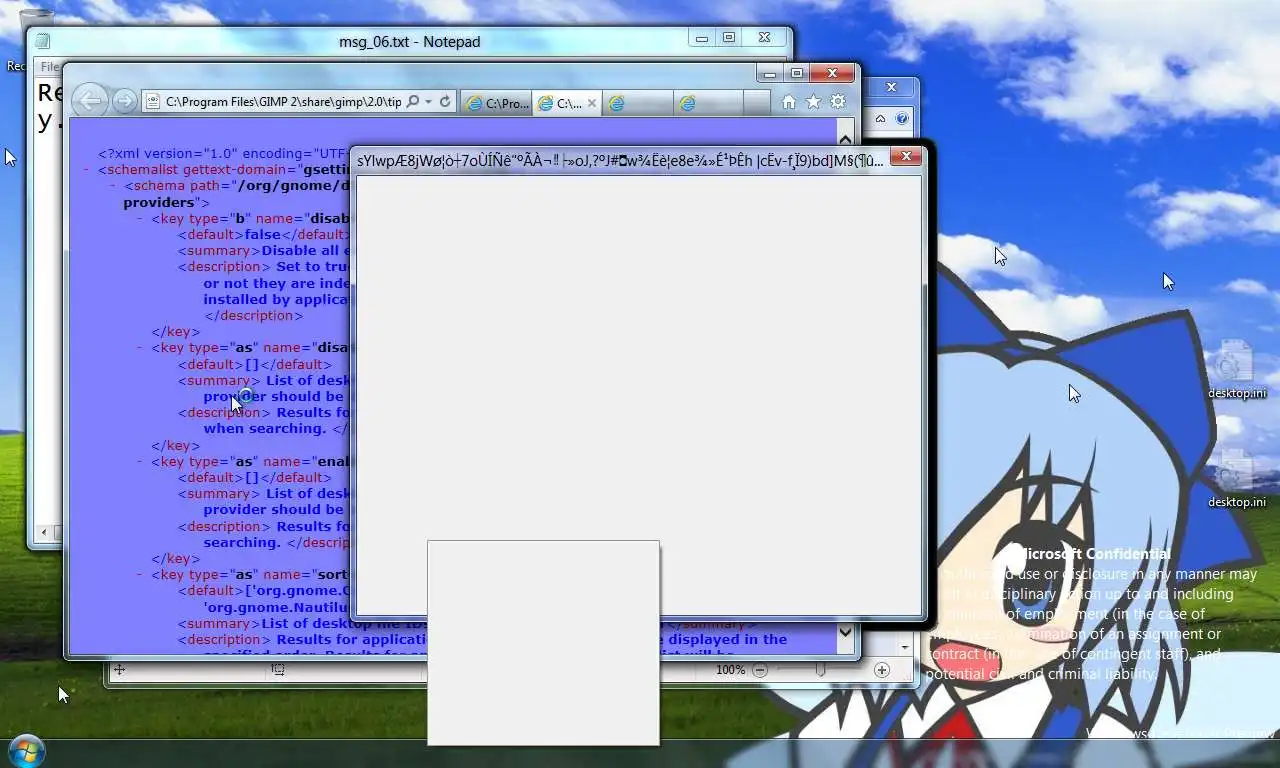The width and height of the screenshot is (1280, 768).
Task: Click the "providers" text in XML
Action: pyautogui.click(x=159, y=202)
